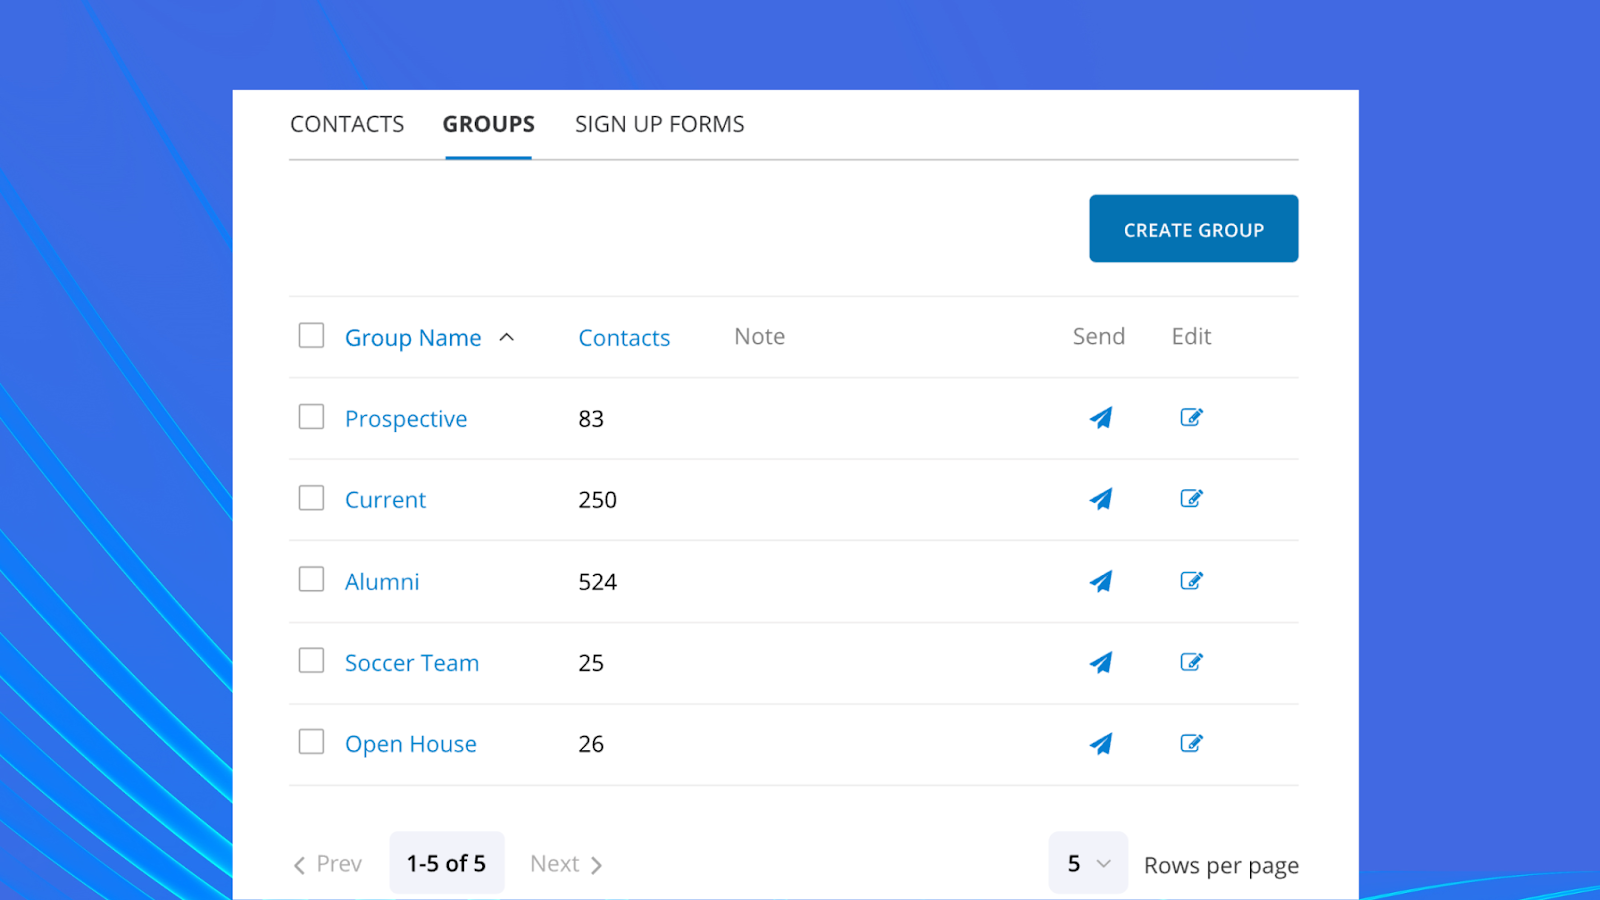Image resolution: width=1600 pixels, height=900 pixels.
Task: Select the Soccer Team group checkbox
Action: click(311, 660)
